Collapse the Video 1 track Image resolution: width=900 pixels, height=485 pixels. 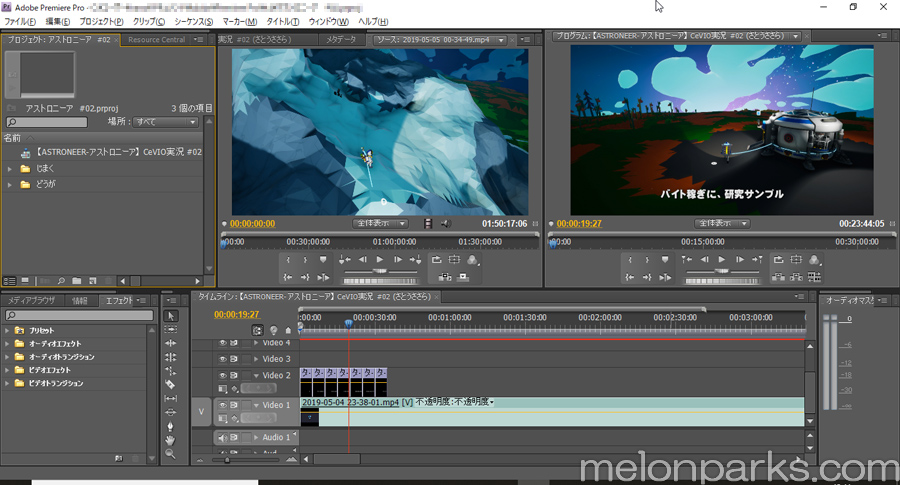click(x=256, y=405)
